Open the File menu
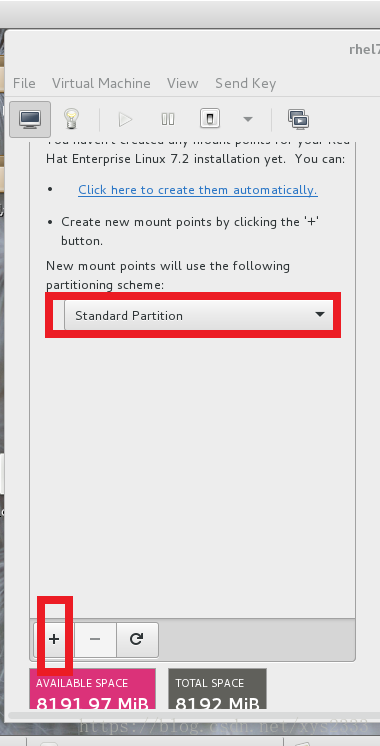This screenshot has height=746, width=380. pyautogui.click(x=24, y=83)
